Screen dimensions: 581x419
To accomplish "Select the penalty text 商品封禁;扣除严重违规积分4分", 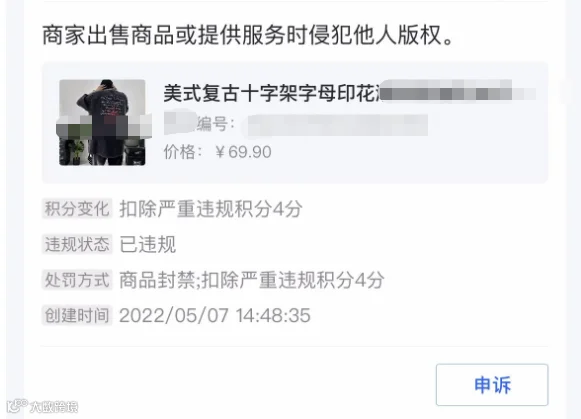I will click(252, 280).
